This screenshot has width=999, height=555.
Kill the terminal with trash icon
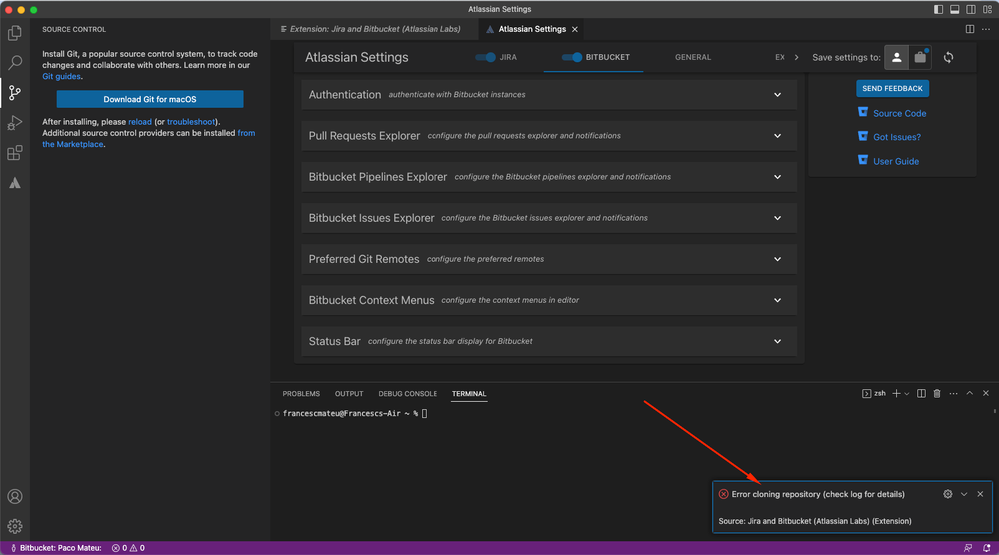tap(937, 394)
